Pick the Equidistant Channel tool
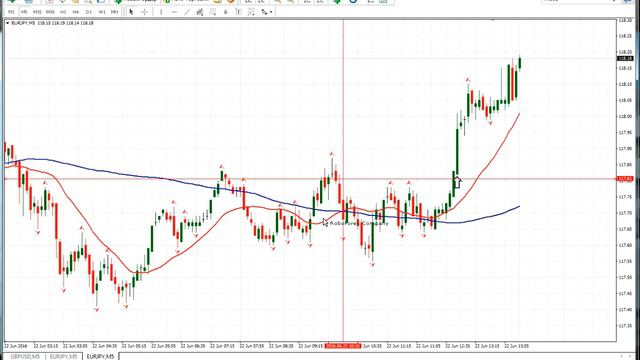The image size is (640, 360). pos(200,12)
